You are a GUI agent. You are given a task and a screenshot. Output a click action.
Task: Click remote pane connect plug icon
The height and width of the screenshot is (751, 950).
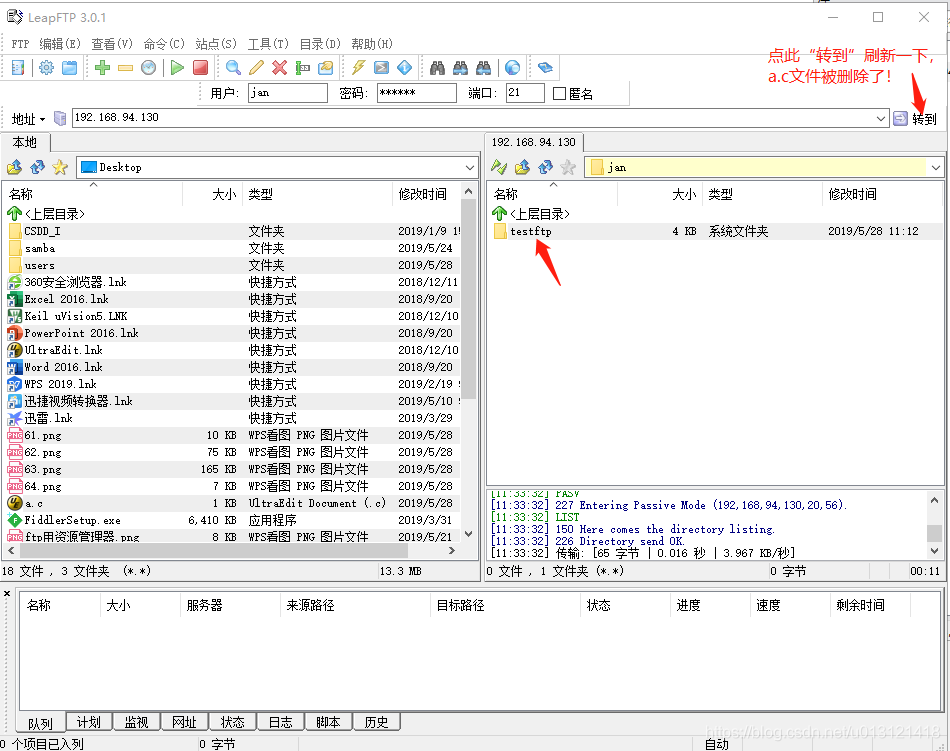(499, 167)
